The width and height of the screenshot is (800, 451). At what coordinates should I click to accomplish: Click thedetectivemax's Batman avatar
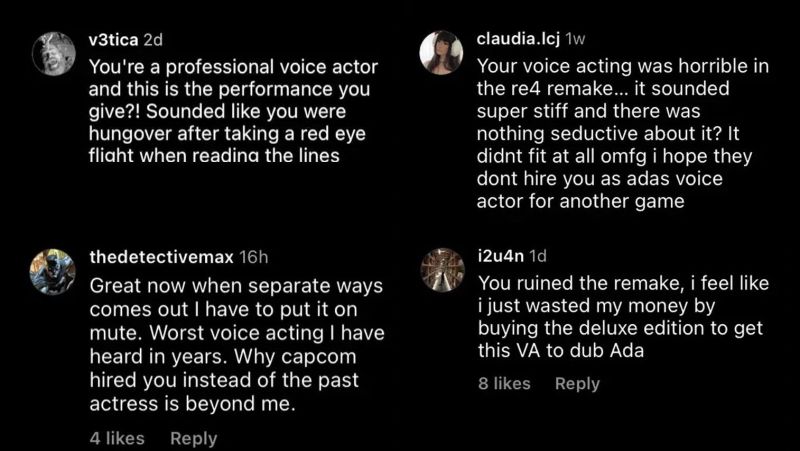click(54, 271)
